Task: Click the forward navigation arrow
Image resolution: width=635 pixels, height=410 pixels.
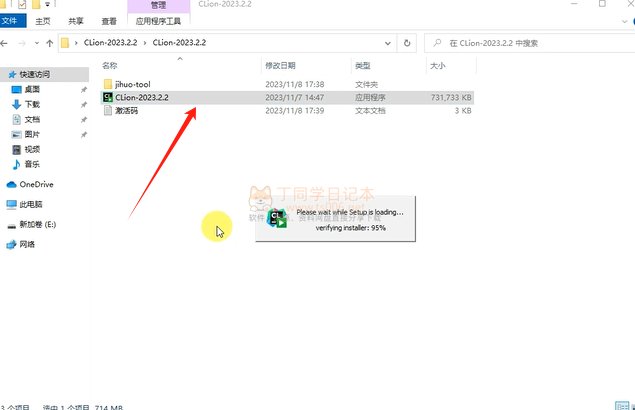Action: click(x=22, y=43)
